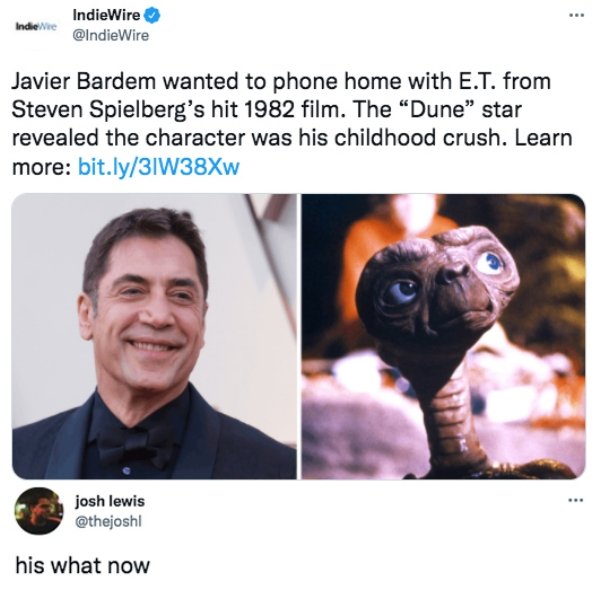This screenshot has height=589, width=600.
Task: Open the IndieWire profile avatar logo
Action: [x=35, y=27]
